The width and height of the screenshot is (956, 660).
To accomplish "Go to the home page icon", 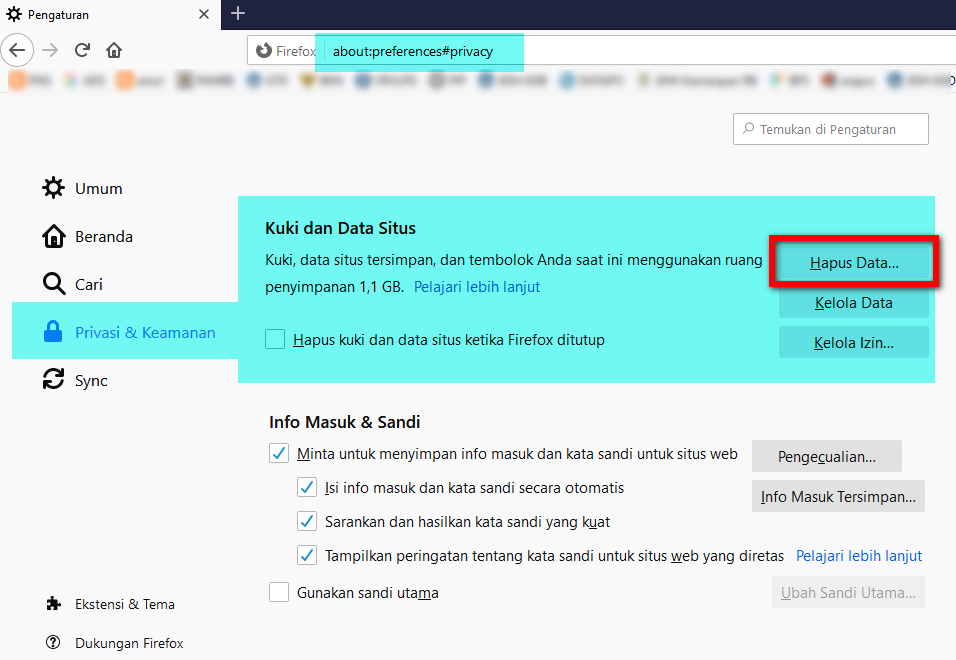I will [x=114, y=50].
